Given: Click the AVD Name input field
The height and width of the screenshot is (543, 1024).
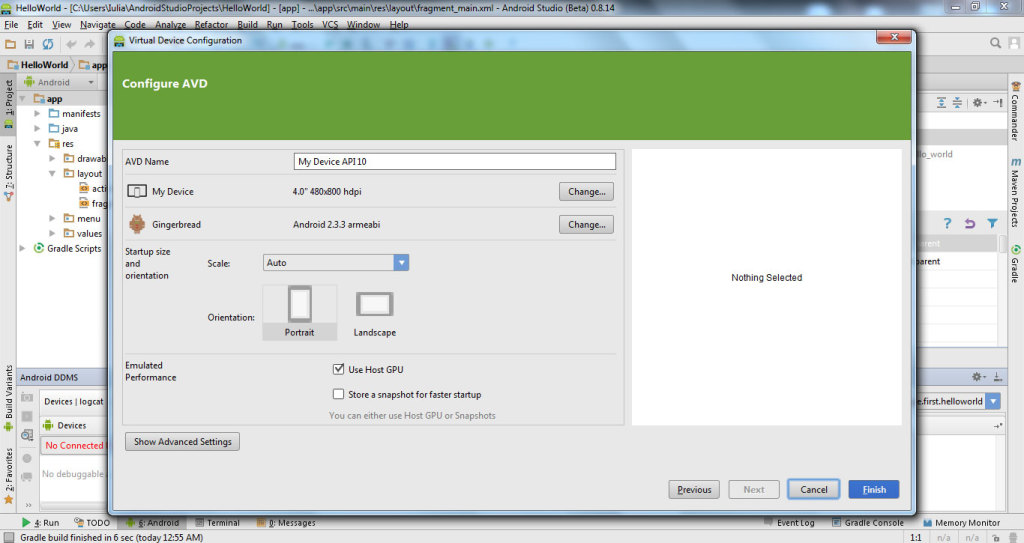Looking at the screenshot, I should point(455,161).
